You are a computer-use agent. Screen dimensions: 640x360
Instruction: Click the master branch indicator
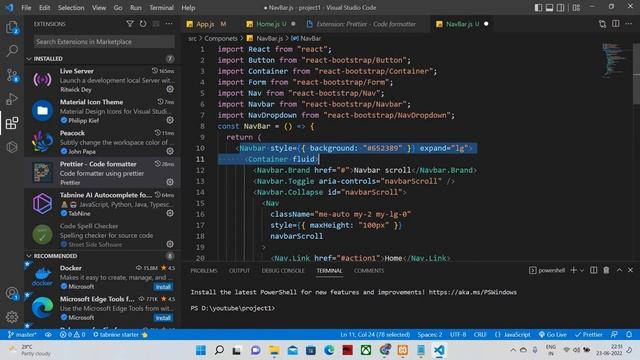pyautogui.click(x=22, y=334)
